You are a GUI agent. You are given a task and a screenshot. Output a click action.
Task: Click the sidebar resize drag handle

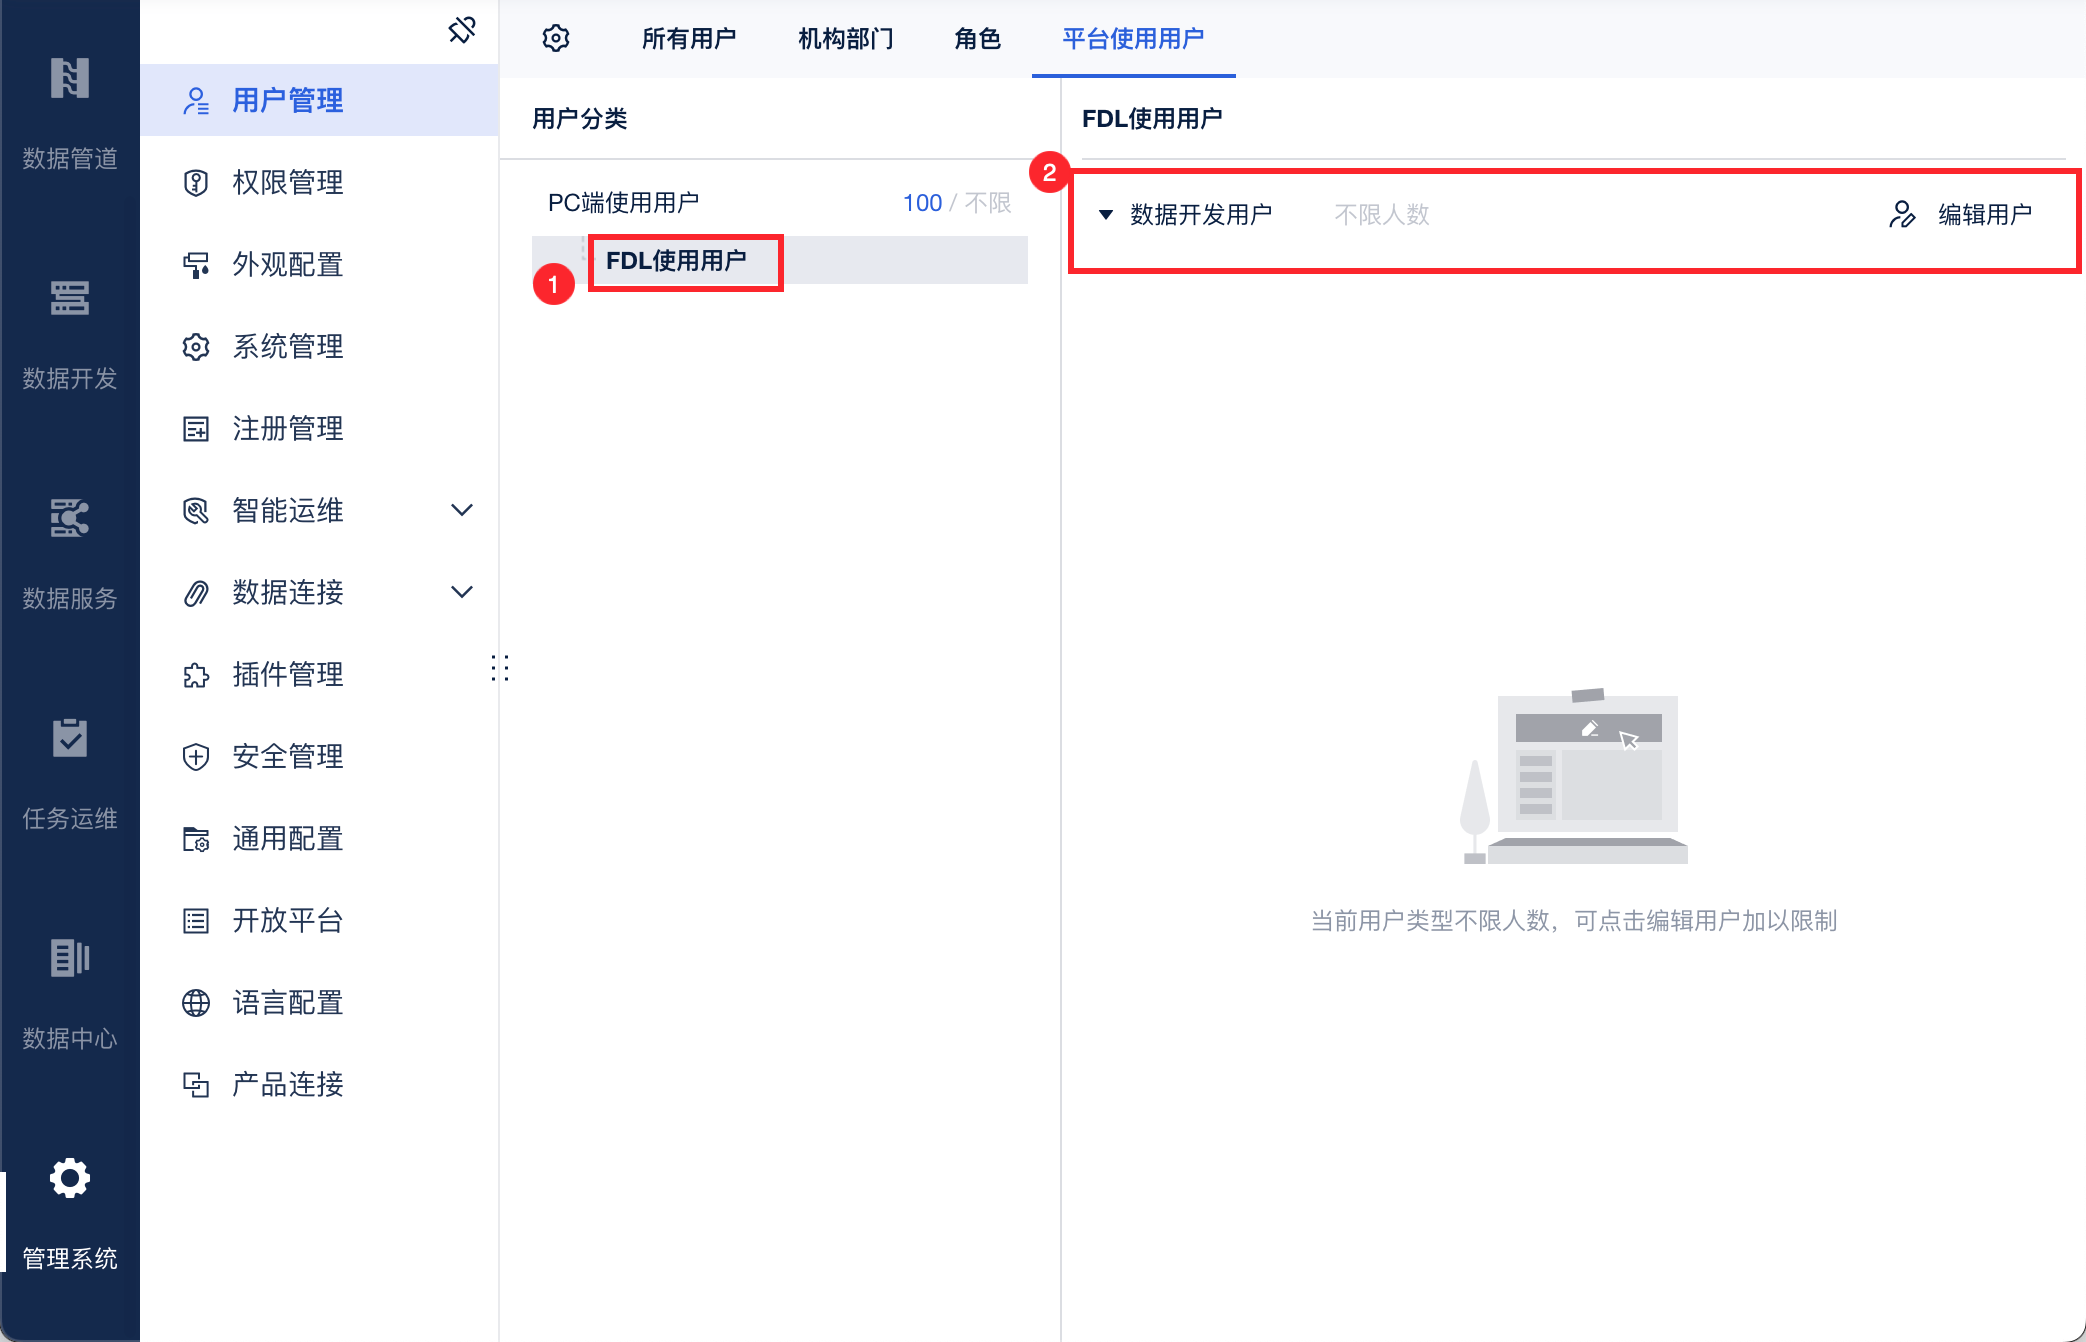point(500,668)
